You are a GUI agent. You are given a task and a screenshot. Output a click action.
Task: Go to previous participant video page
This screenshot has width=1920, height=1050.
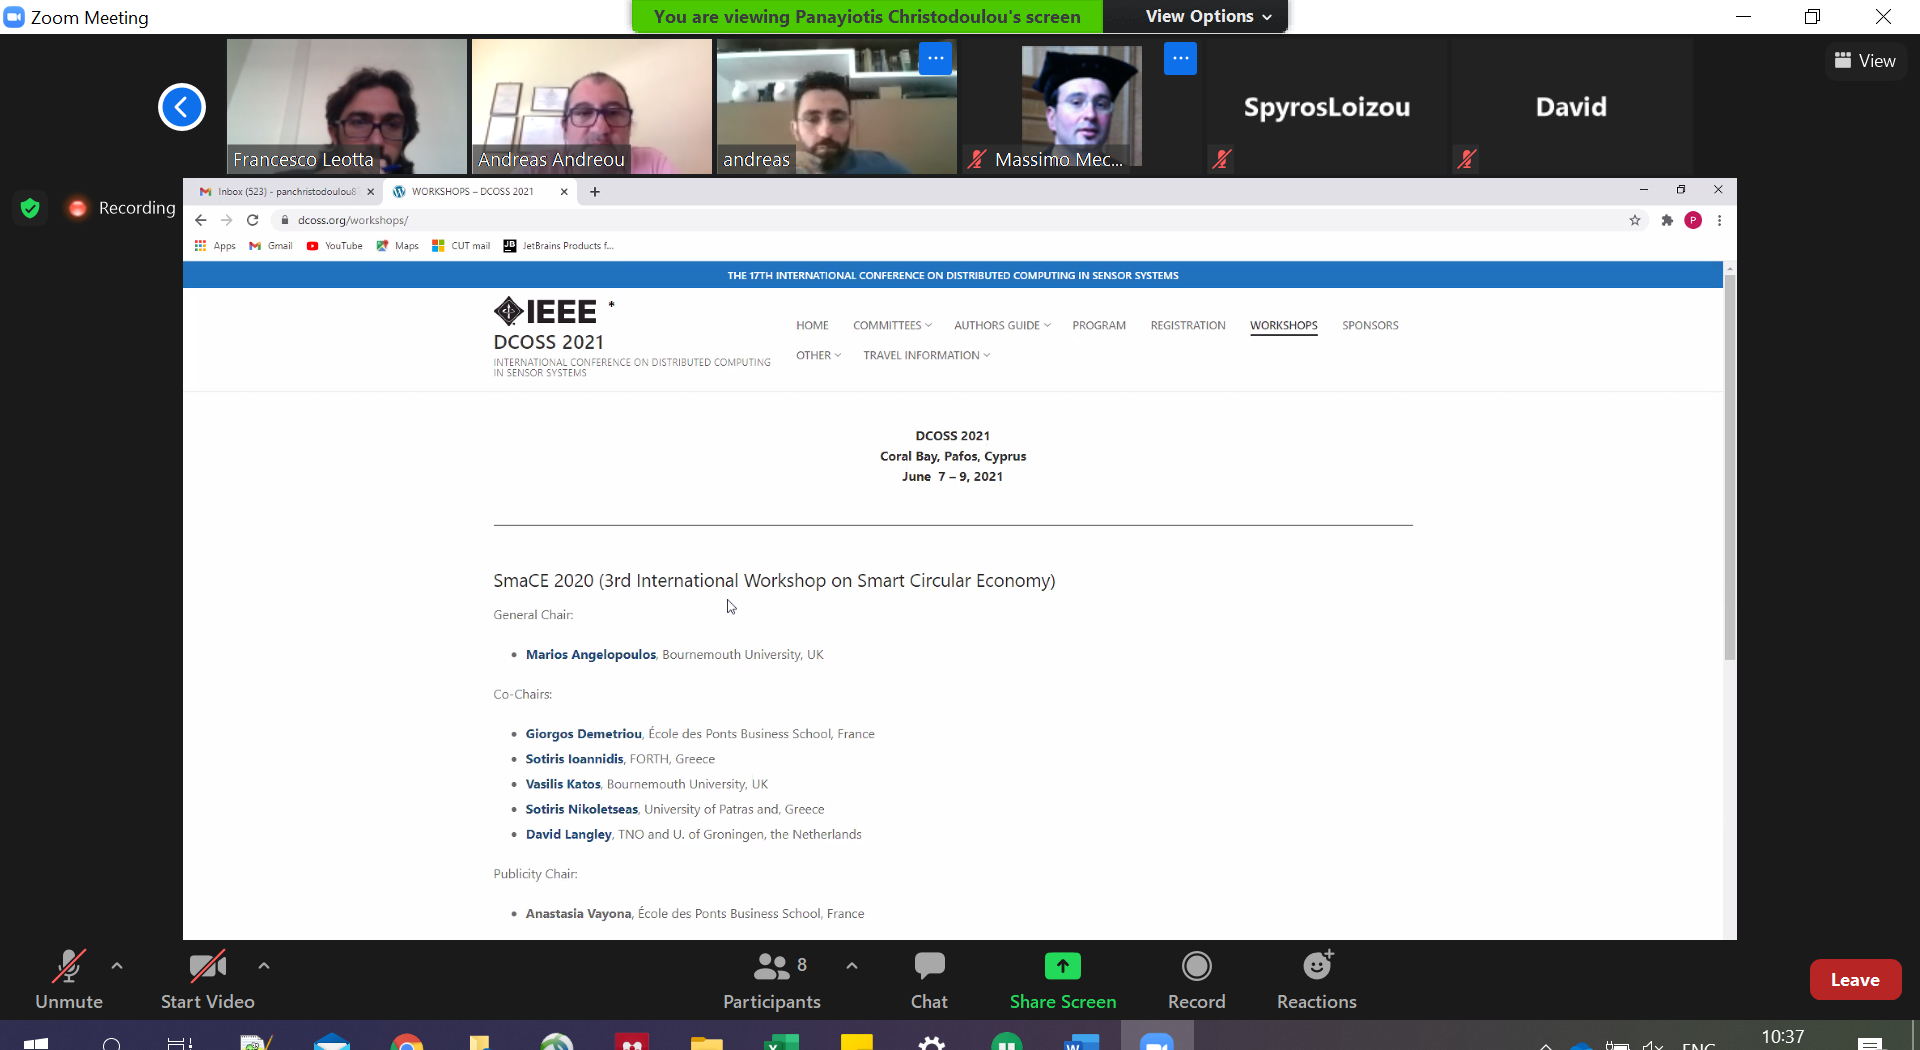[x=182, y=107]
